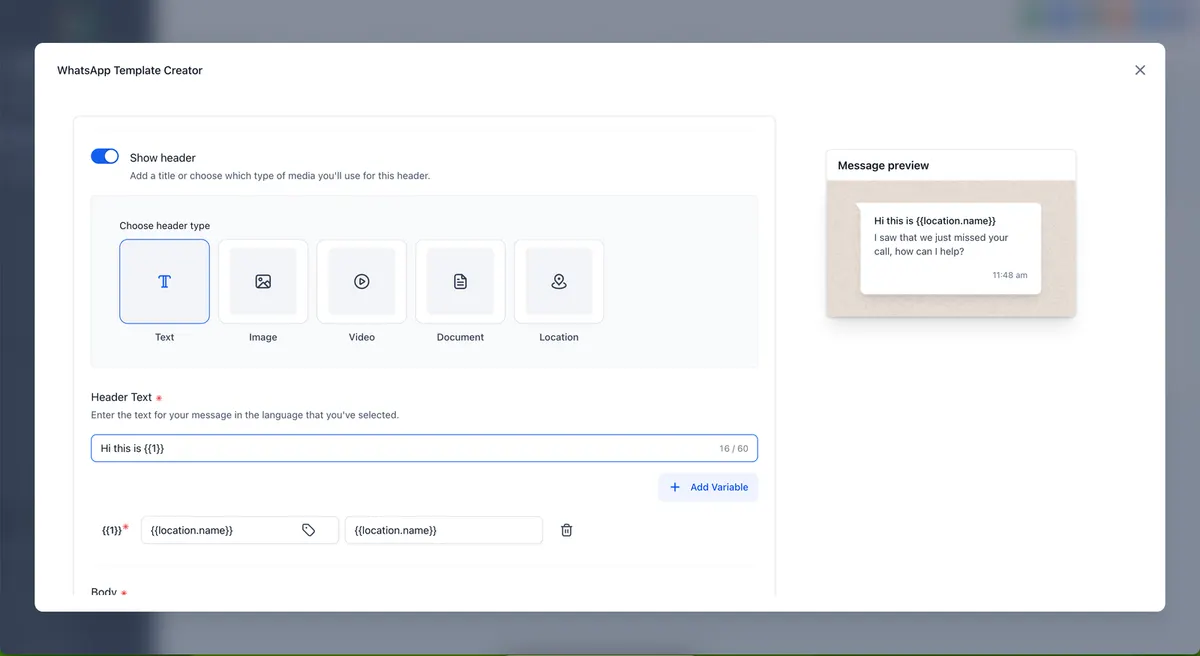
Task: Click the message preview bubble
Action: click(950, 248)
